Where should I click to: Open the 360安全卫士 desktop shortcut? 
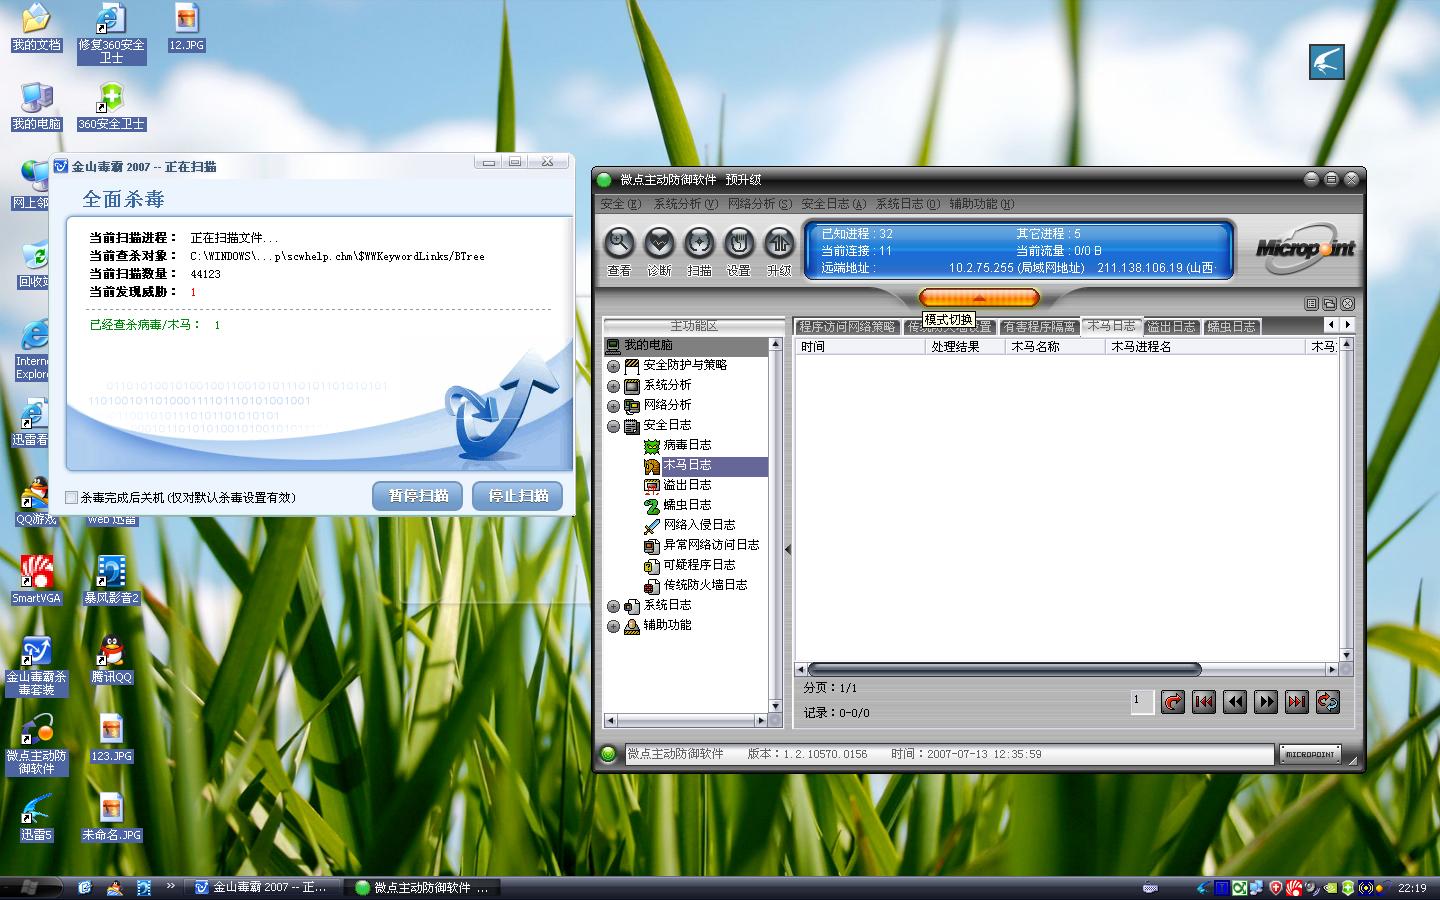coord(111,107)
